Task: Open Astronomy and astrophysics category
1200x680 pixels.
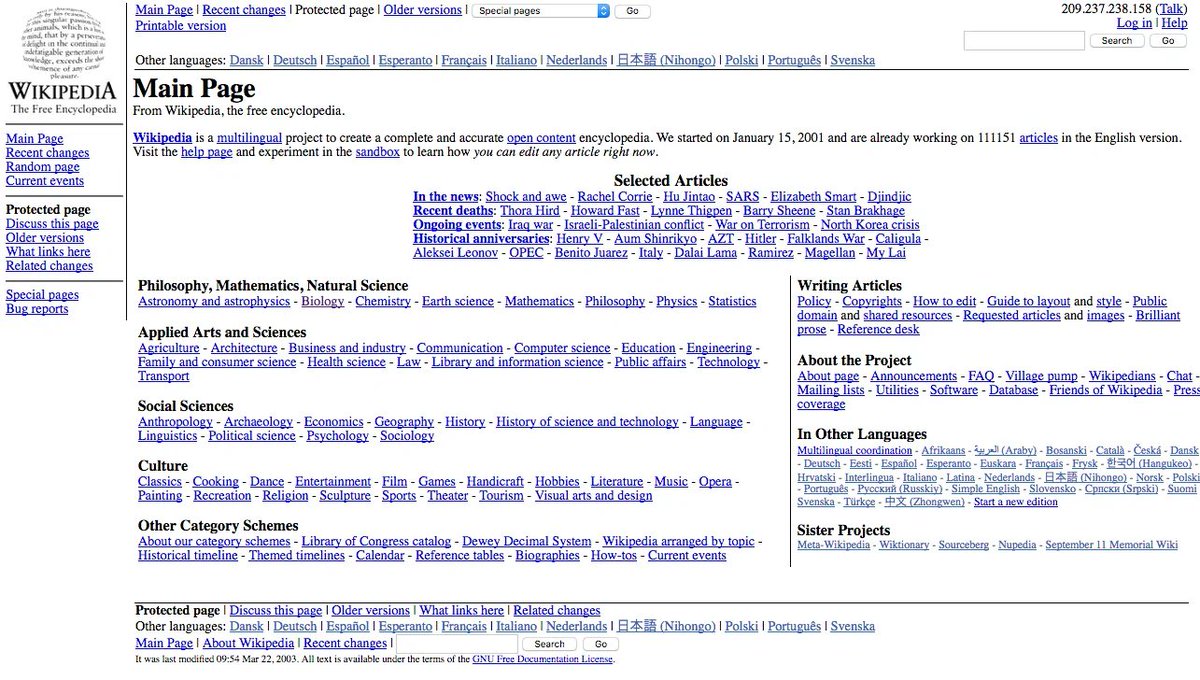Action: tap(214, 301)
